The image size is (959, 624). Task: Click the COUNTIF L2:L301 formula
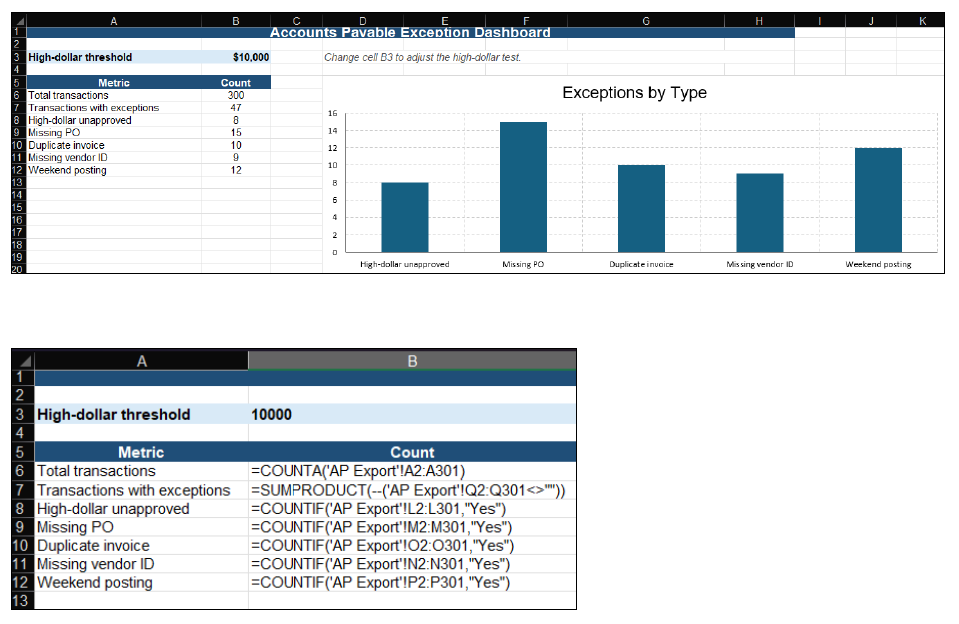(379, 508)
